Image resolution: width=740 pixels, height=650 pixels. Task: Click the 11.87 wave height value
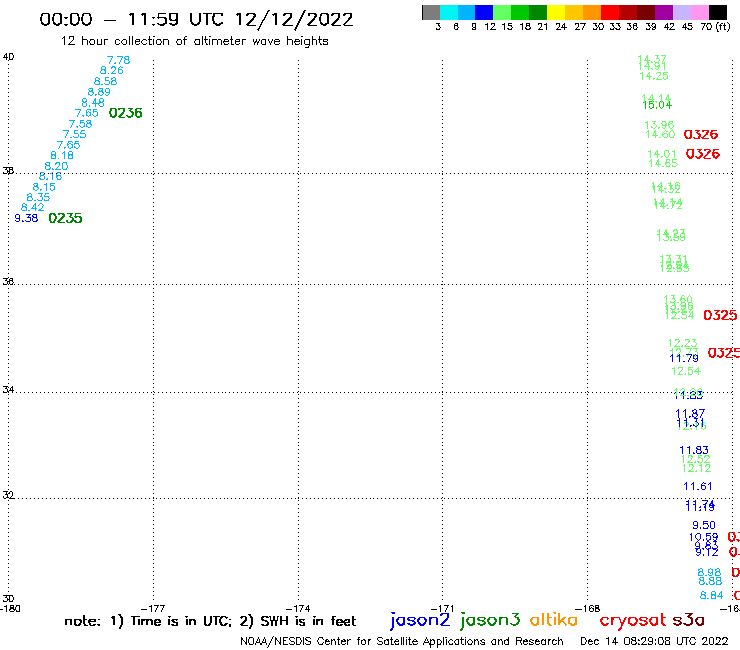pyautogui.click(x=690, y=413)
